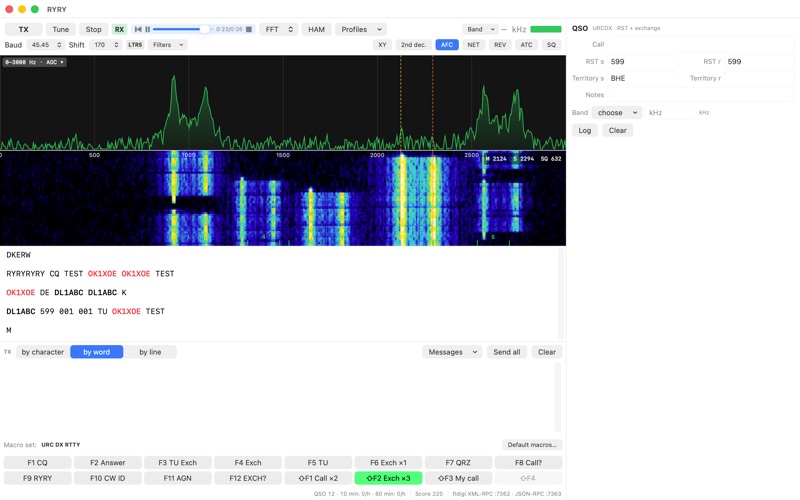800x500 pixels.
Task: Enable the ATC toggle
Action: [527, 45]
